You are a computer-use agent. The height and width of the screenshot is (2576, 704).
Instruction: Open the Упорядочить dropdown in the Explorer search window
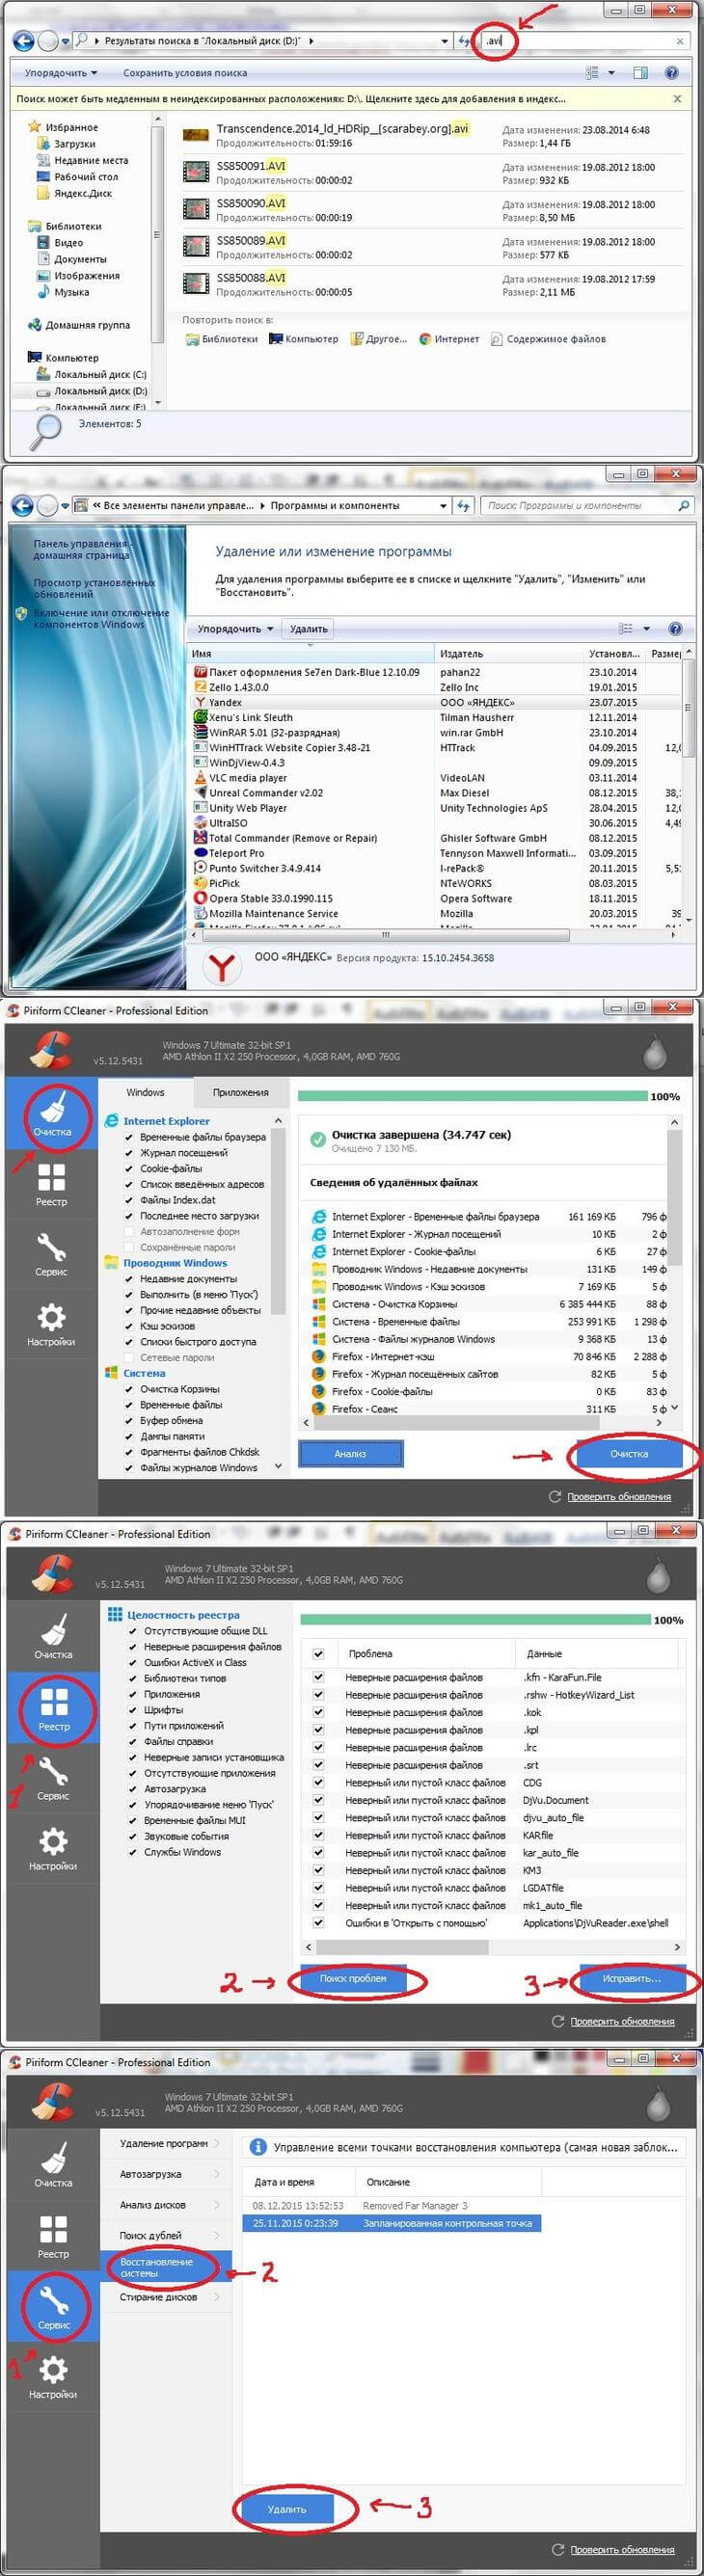pos(61,73)
